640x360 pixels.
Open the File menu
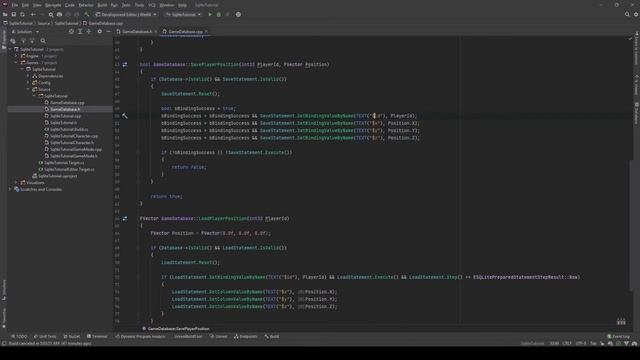[15, 5]
